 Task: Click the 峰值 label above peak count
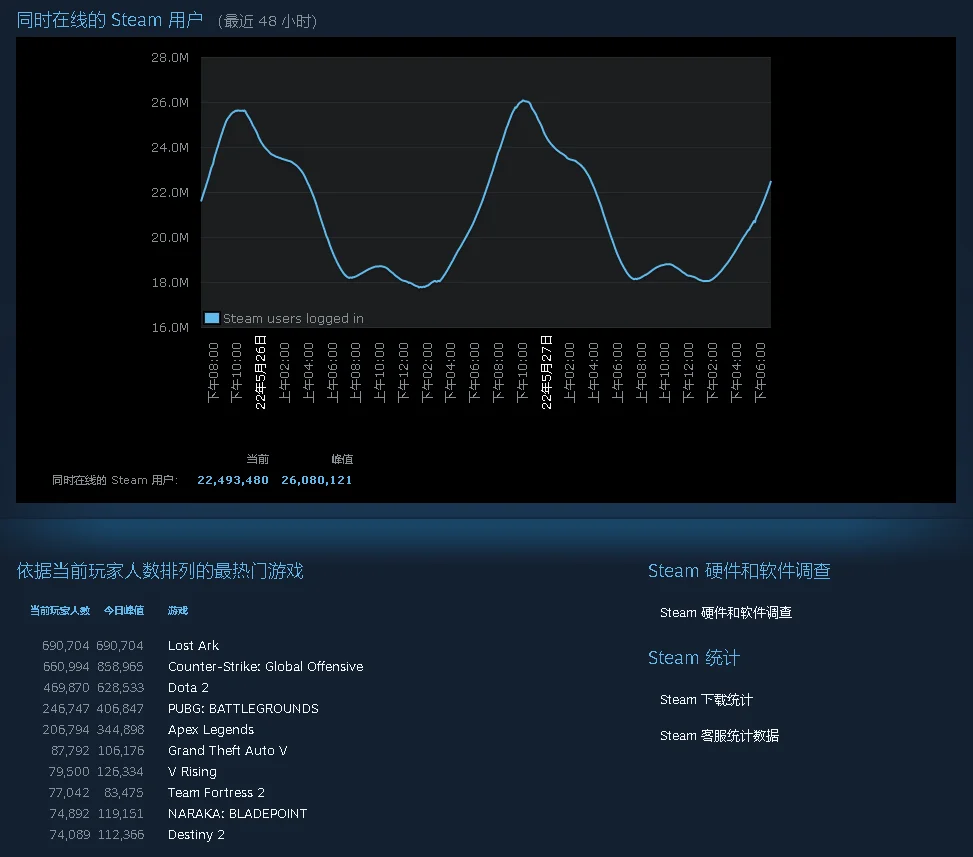[x=342, y=459]
